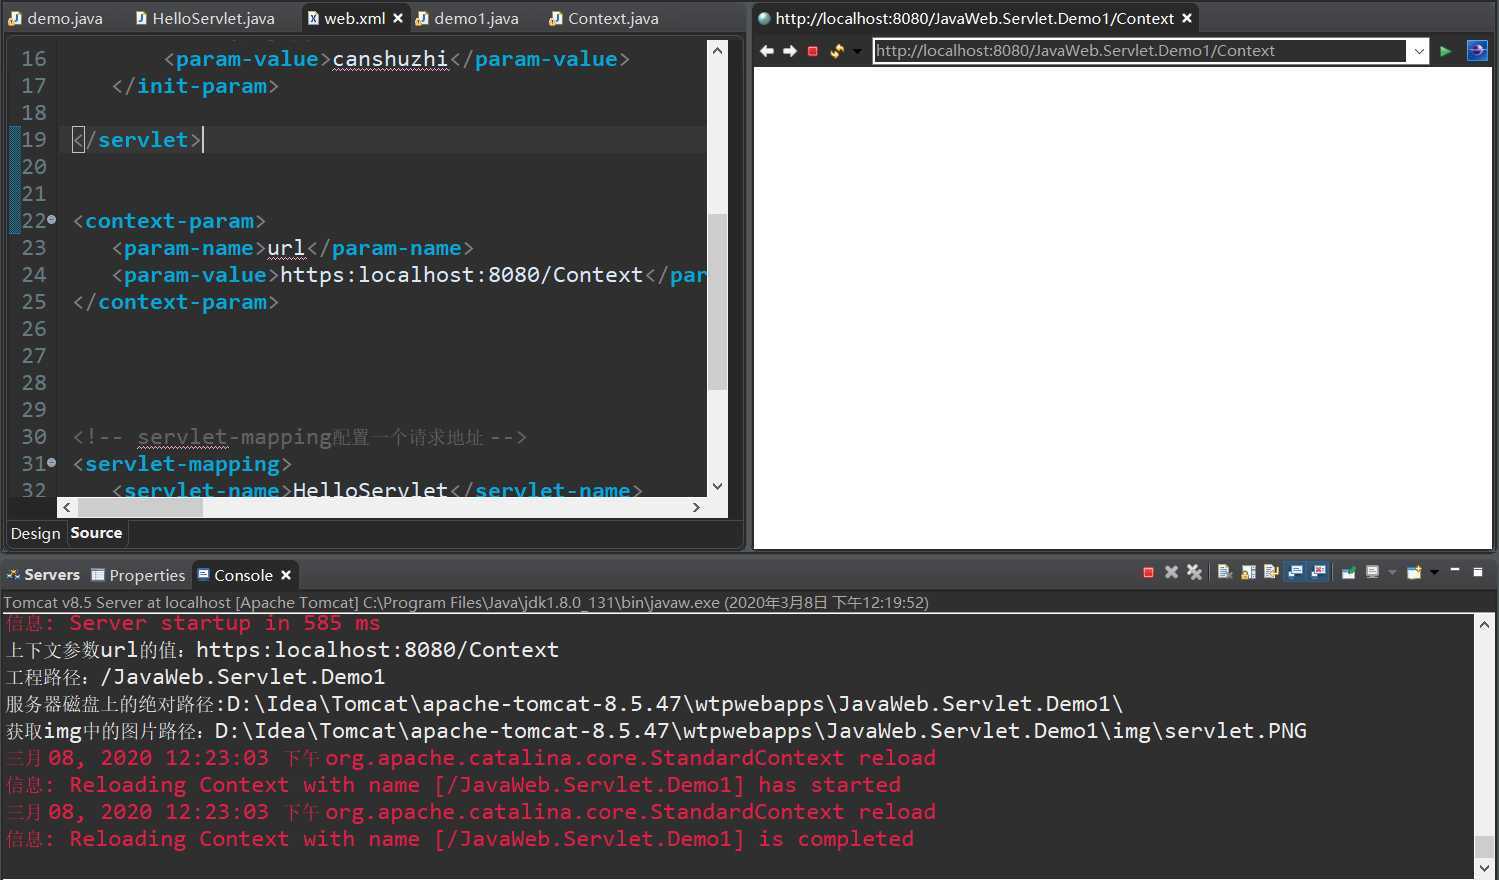Place cursor on the 'url' param-name text
1499x880 pixels.
286,248
